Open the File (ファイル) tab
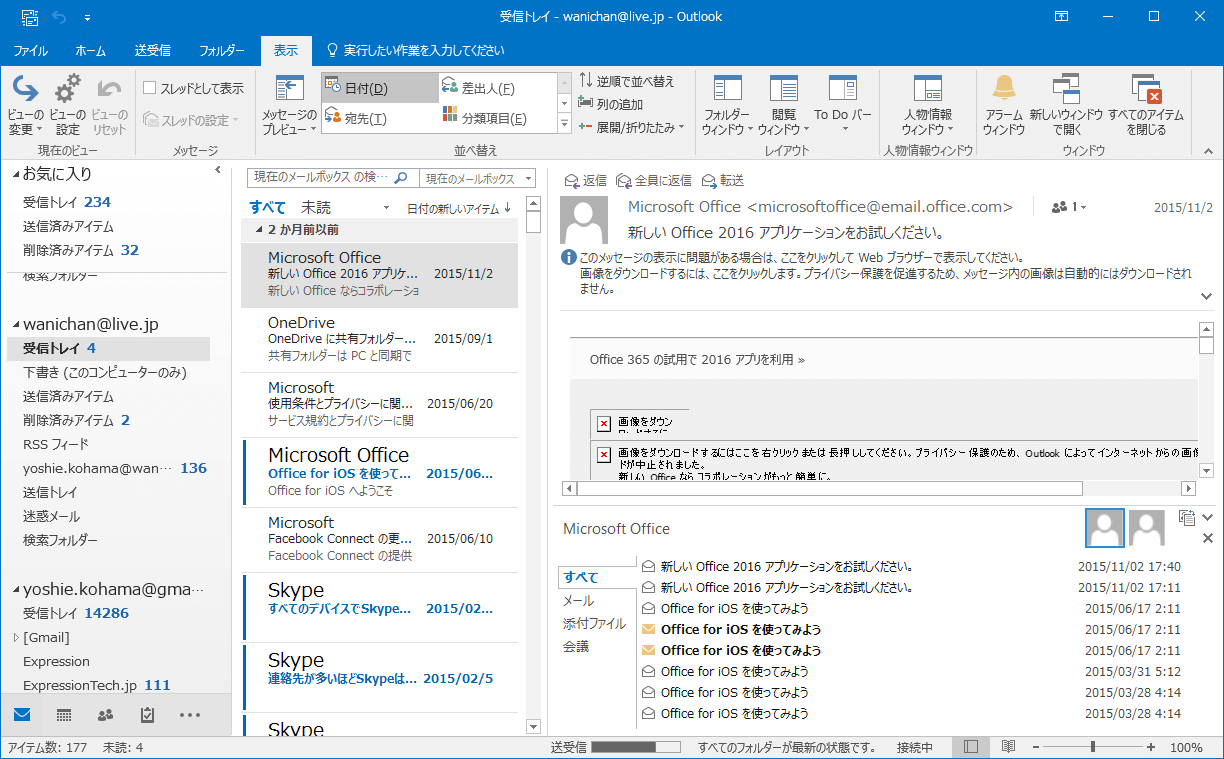 [30, 50]
